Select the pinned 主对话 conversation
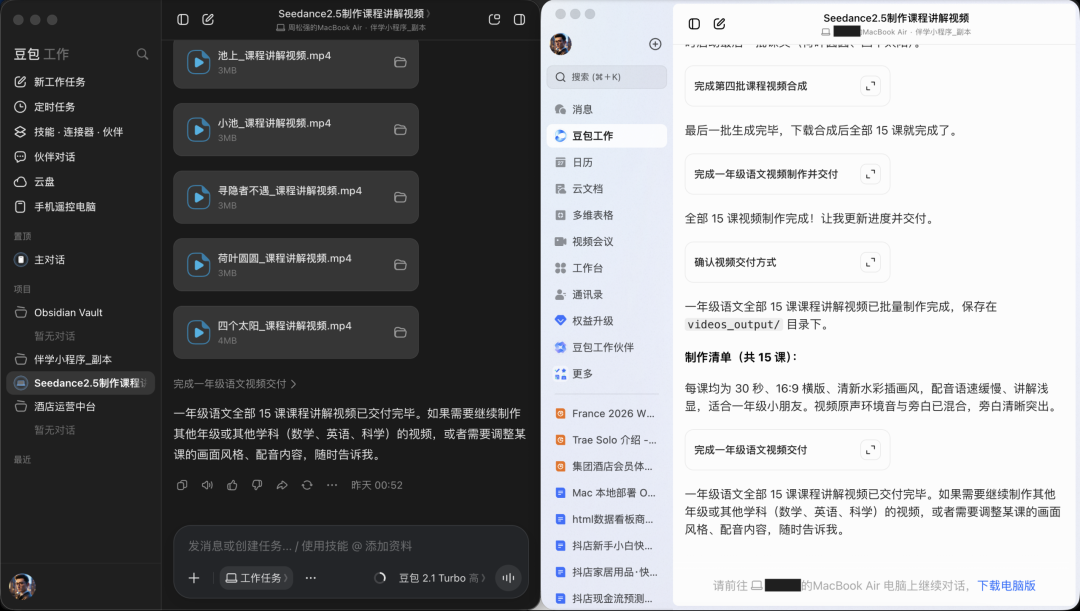The height and width of the screenshot is (611, 1080). click(x=81, y=260)
